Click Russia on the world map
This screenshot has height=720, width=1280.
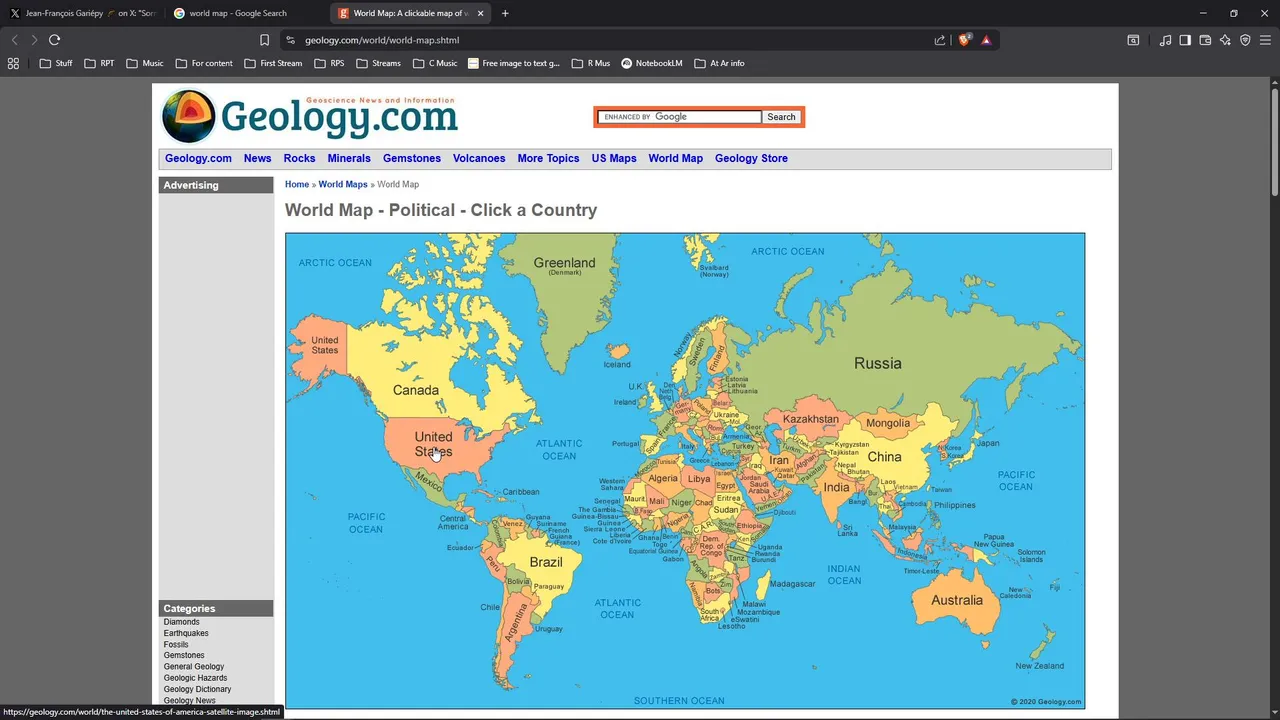click(x=877, y=364)
